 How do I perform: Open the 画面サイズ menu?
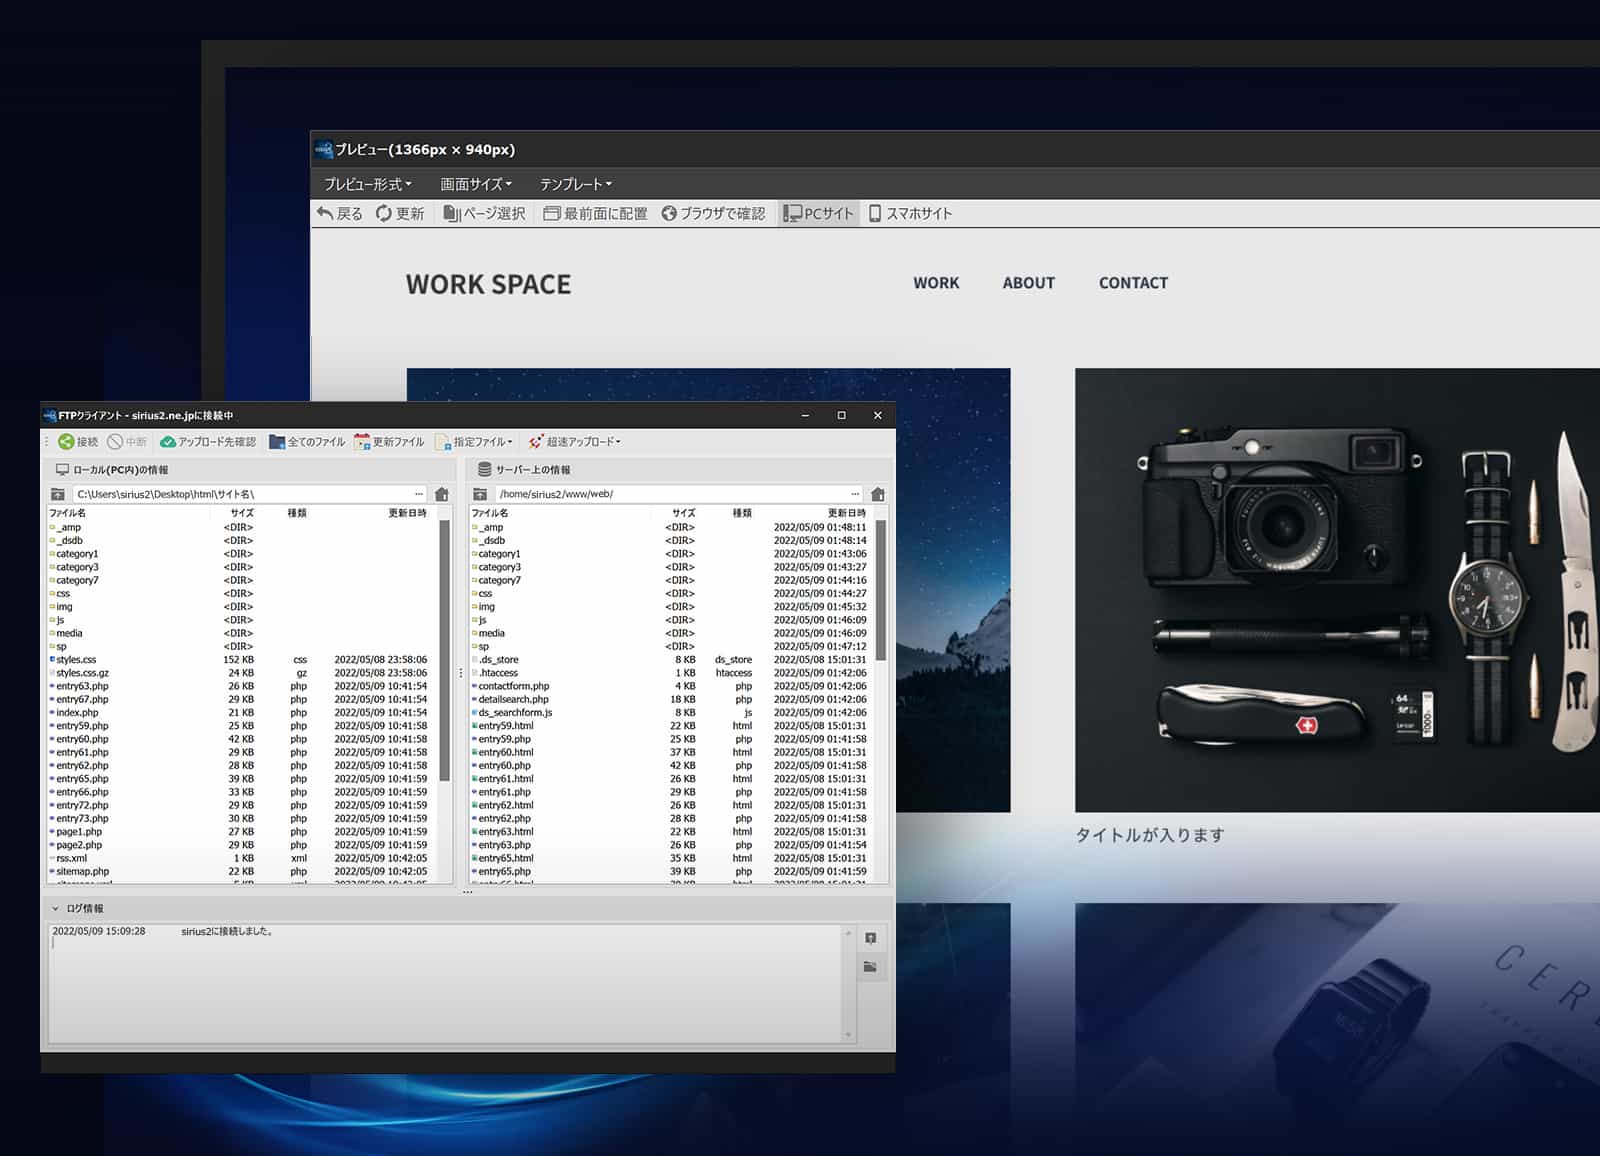(476, 184)
